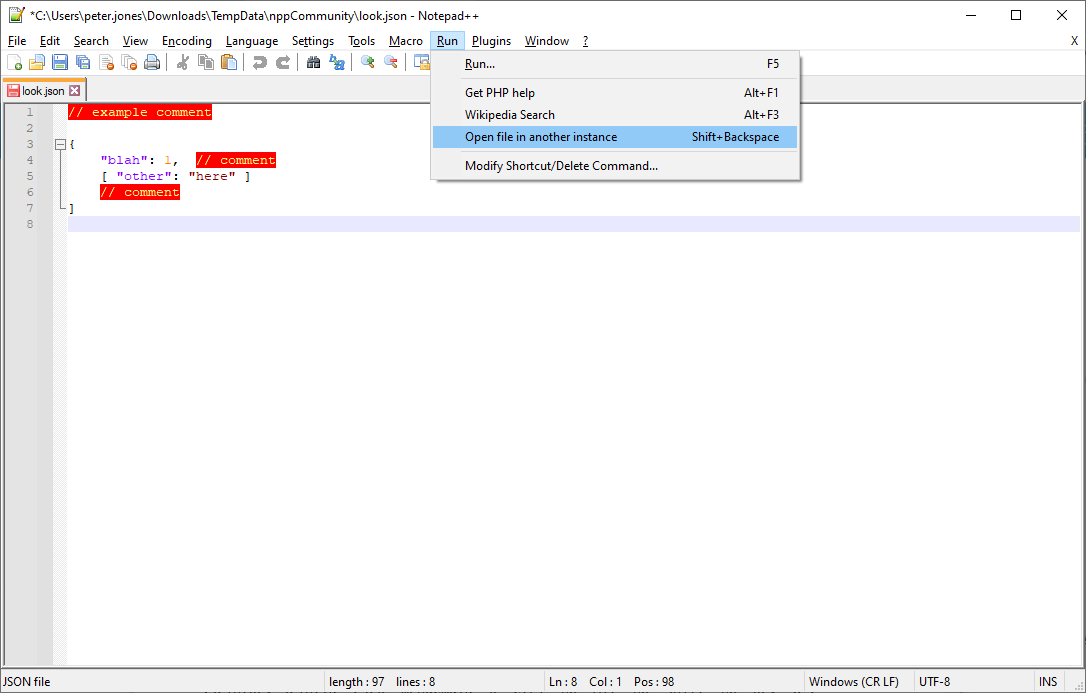Select the look.json document tab
The width and height of the screenshot is (1086, 693).
coord(44,91)
